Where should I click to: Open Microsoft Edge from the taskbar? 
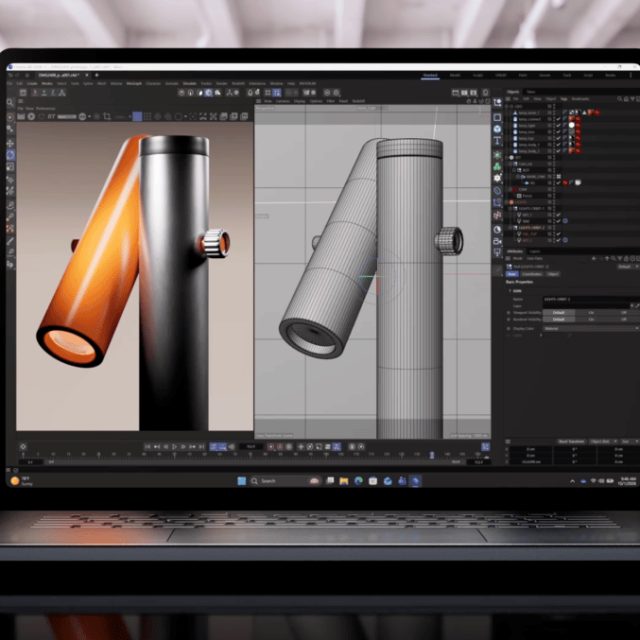click(358, 481)
